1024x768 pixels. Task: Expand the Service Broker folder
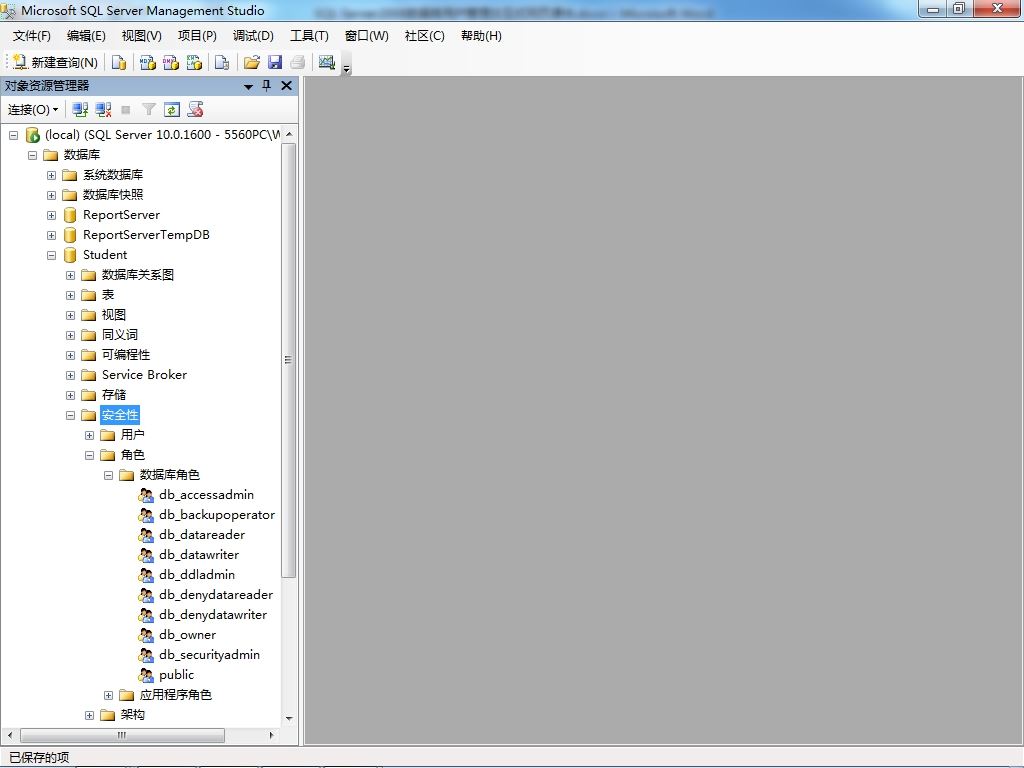point(71,376)
